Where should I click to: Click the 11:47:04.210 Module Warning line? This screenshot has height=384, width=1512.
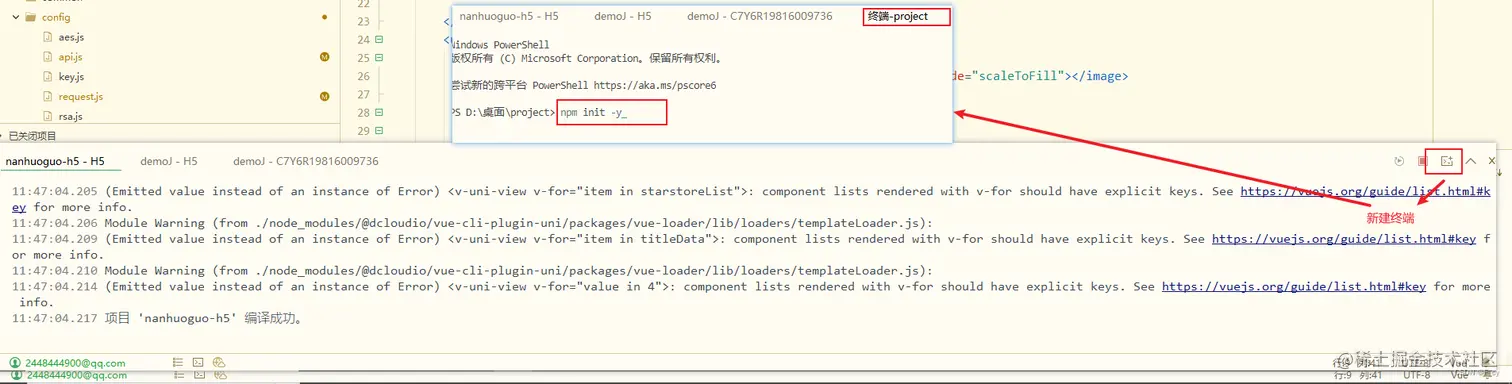[472, 271]
